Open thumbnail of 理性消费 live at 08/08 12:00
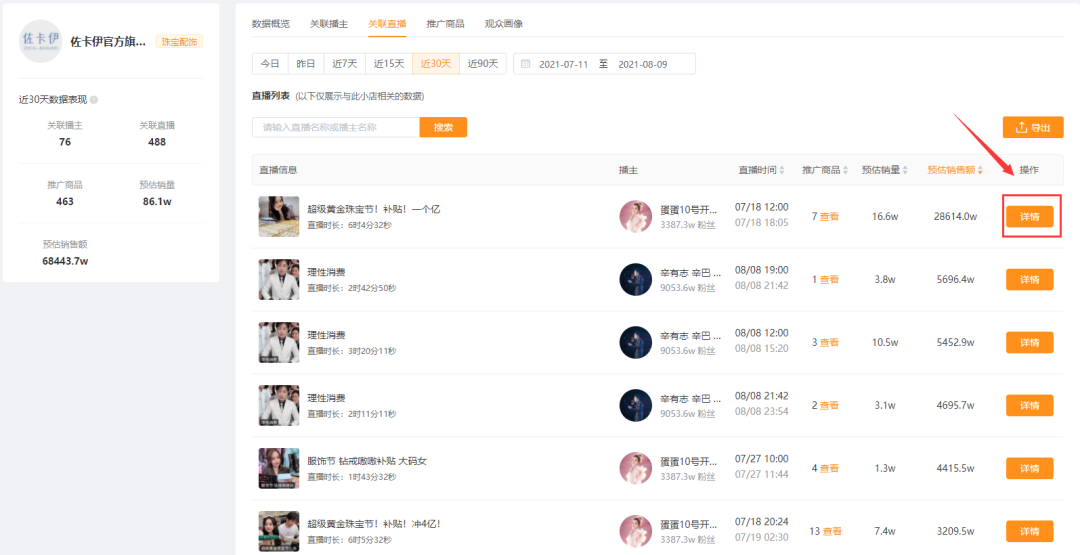This screenshot has height=555, width=1080. click(x=279, y=342)
